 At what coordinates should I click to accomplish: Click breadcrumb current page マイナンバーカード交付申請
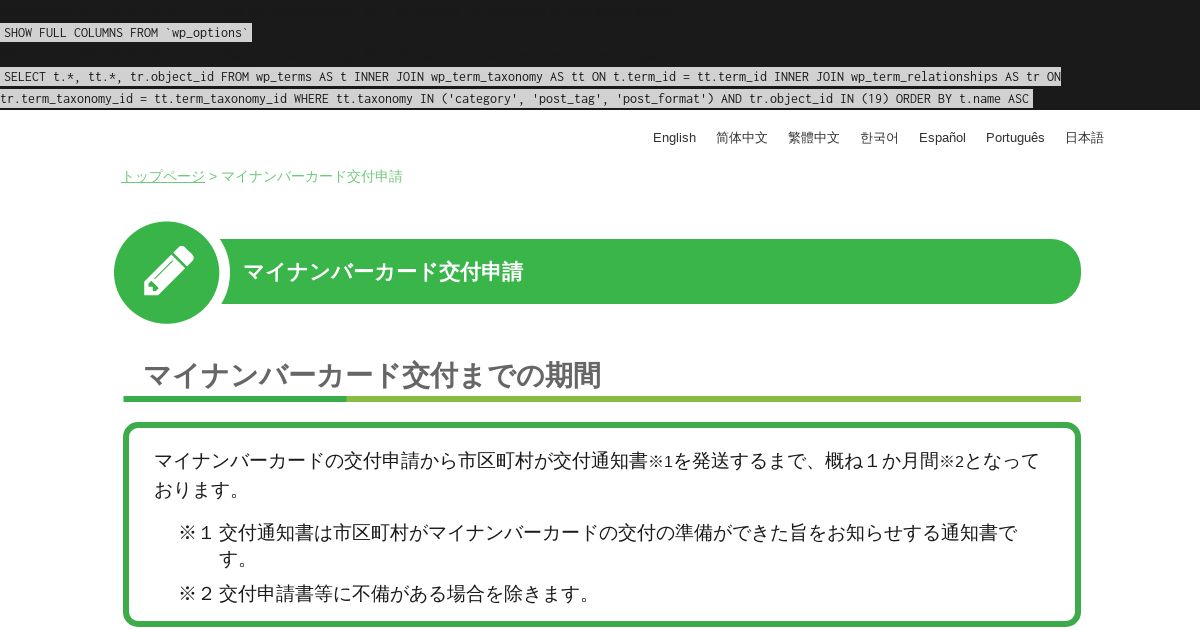312,176
